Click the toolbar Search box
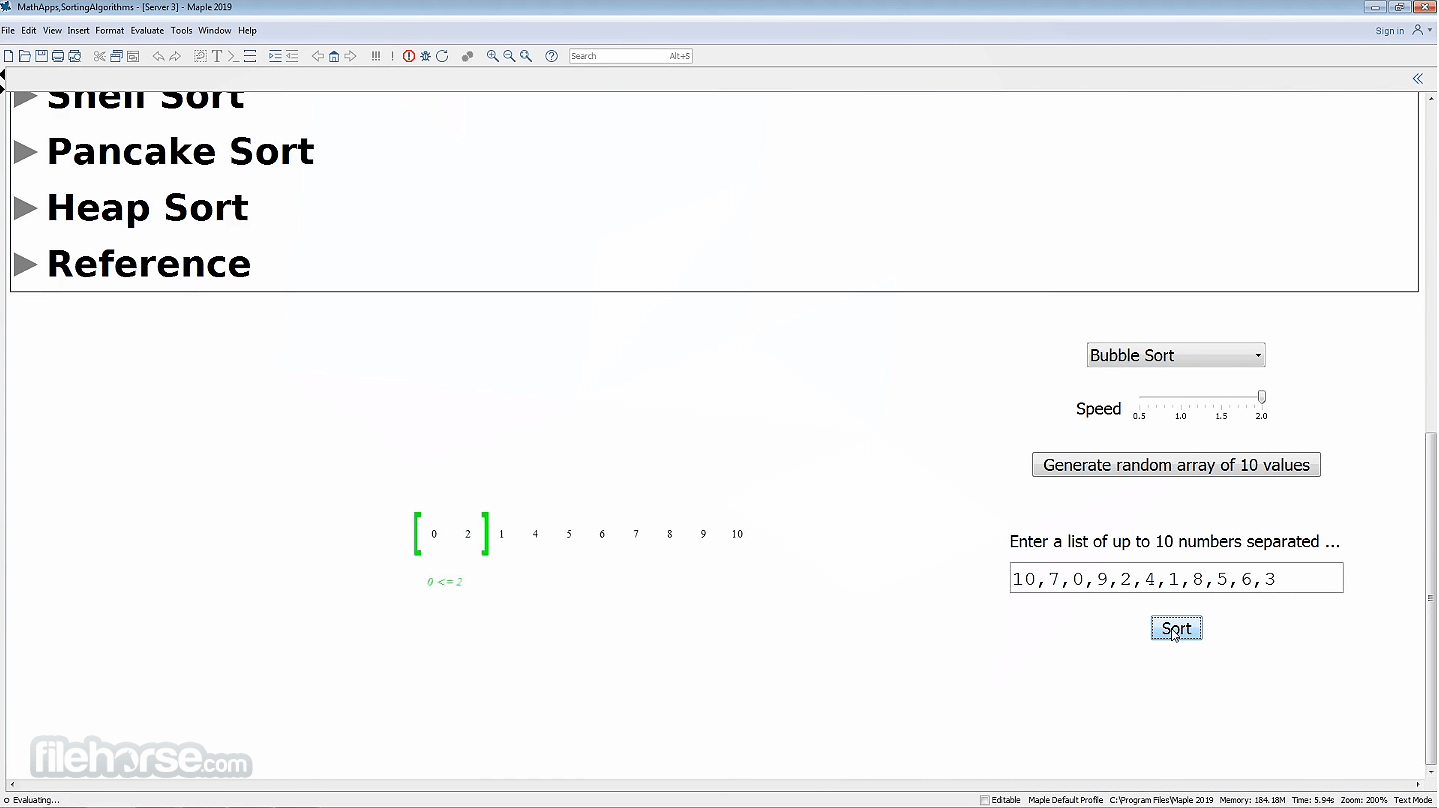 point(631,56)
